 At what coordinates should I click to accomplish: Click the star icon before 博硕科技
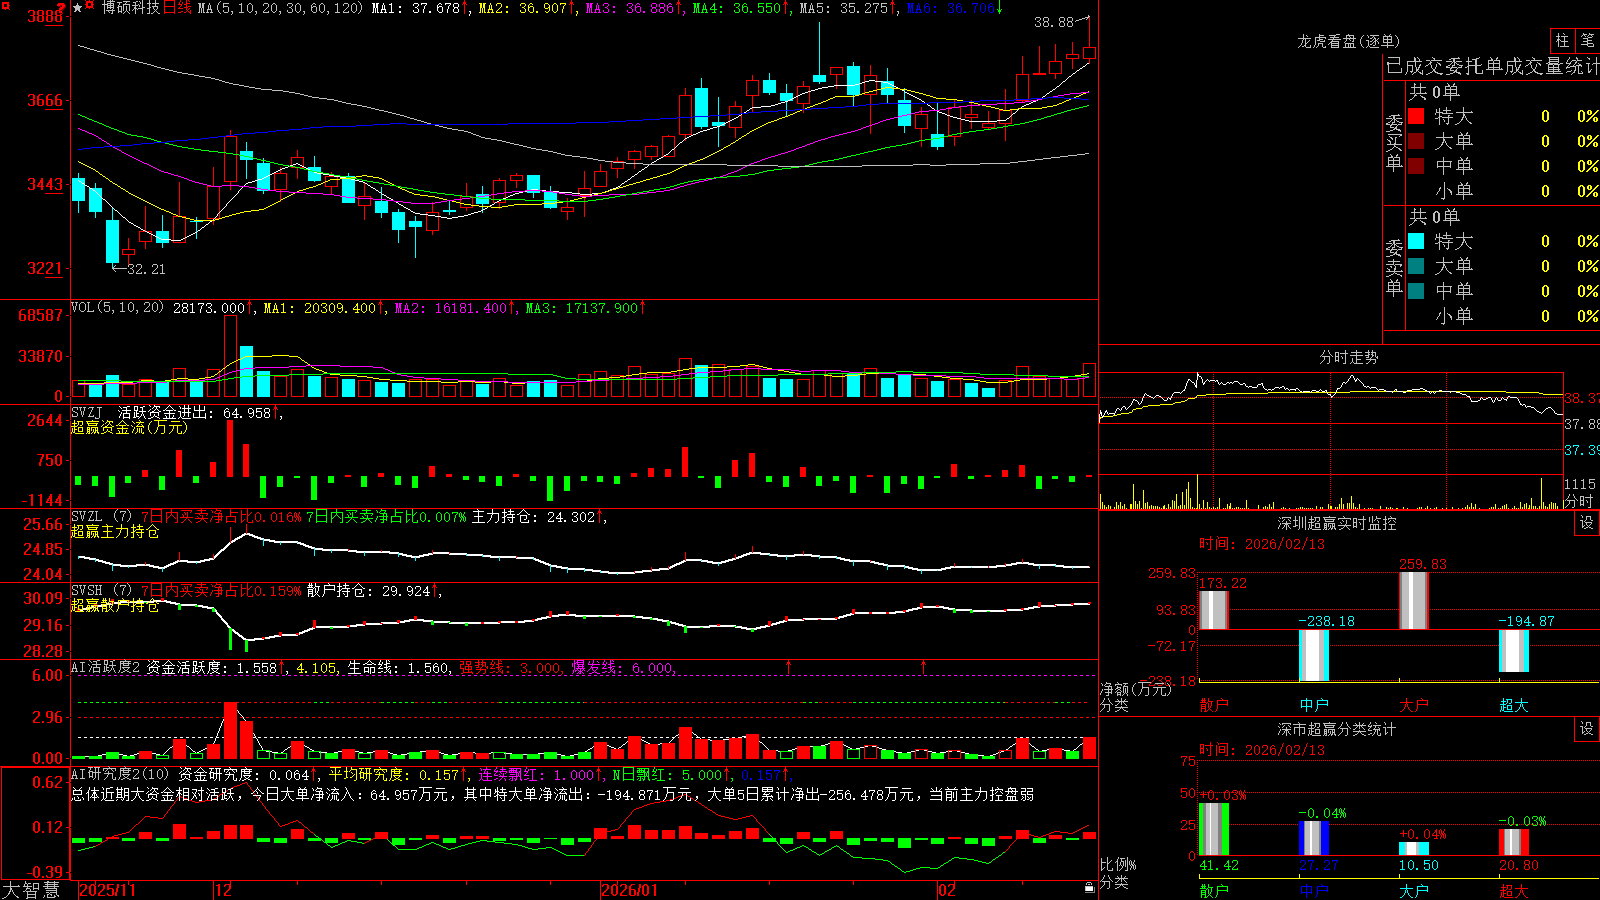coord(78,8)
